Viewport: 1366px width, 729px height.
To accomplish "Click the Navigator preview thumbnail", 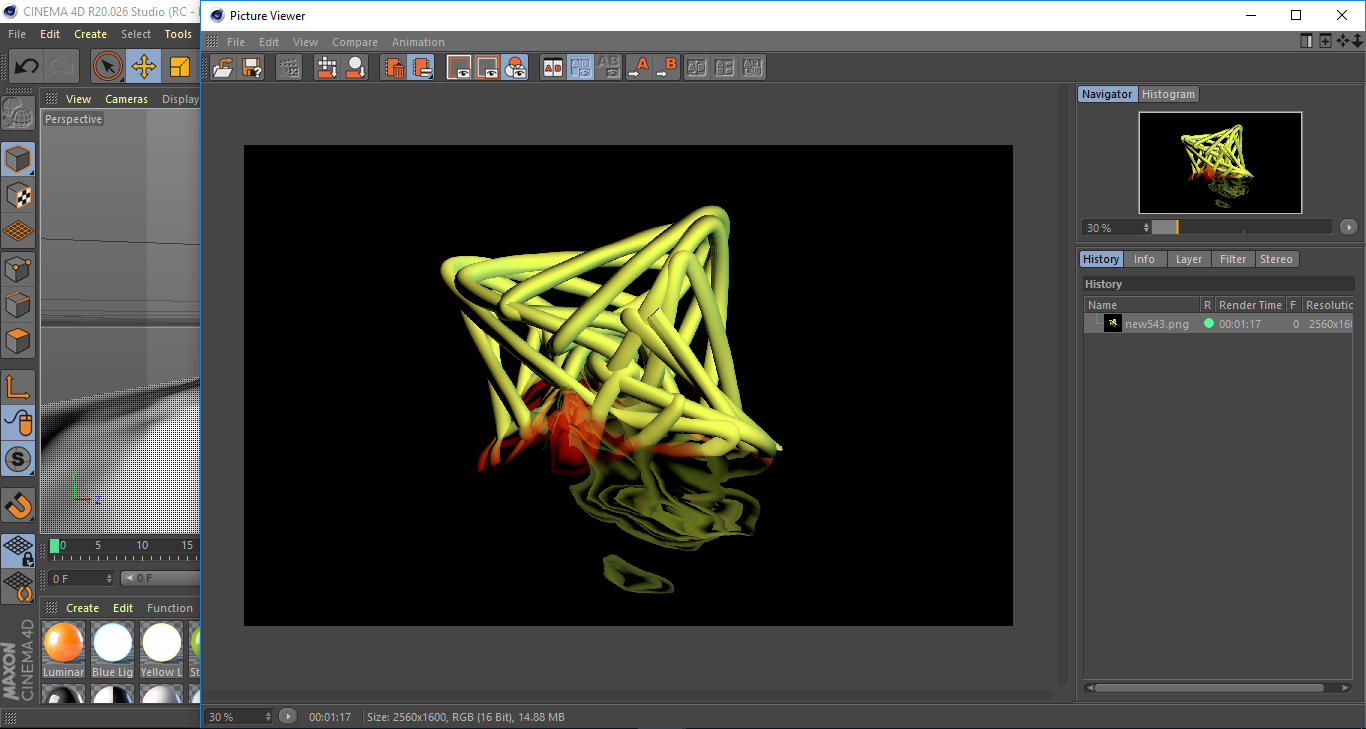I will click(x=1220, y=162).
